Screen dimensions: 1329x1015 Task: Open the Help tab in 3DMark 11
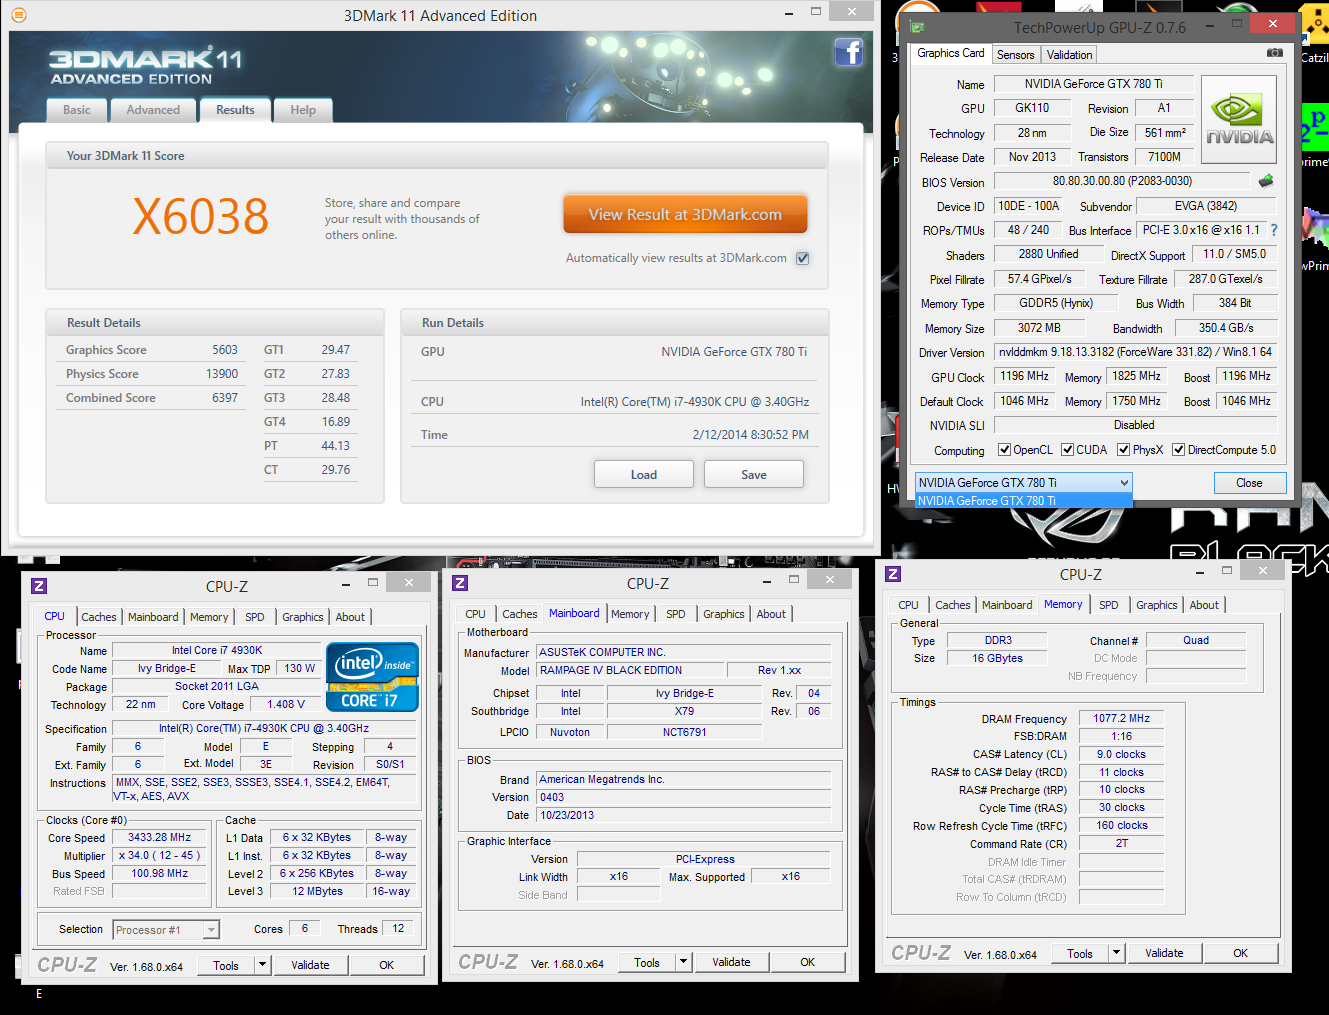point(303,110)
